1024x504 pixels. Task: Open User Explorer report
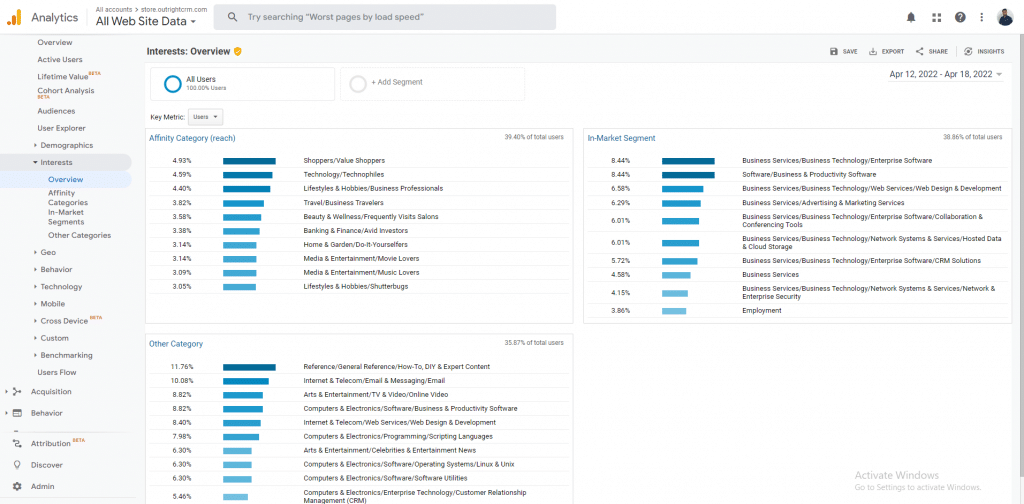pos(61,128)
